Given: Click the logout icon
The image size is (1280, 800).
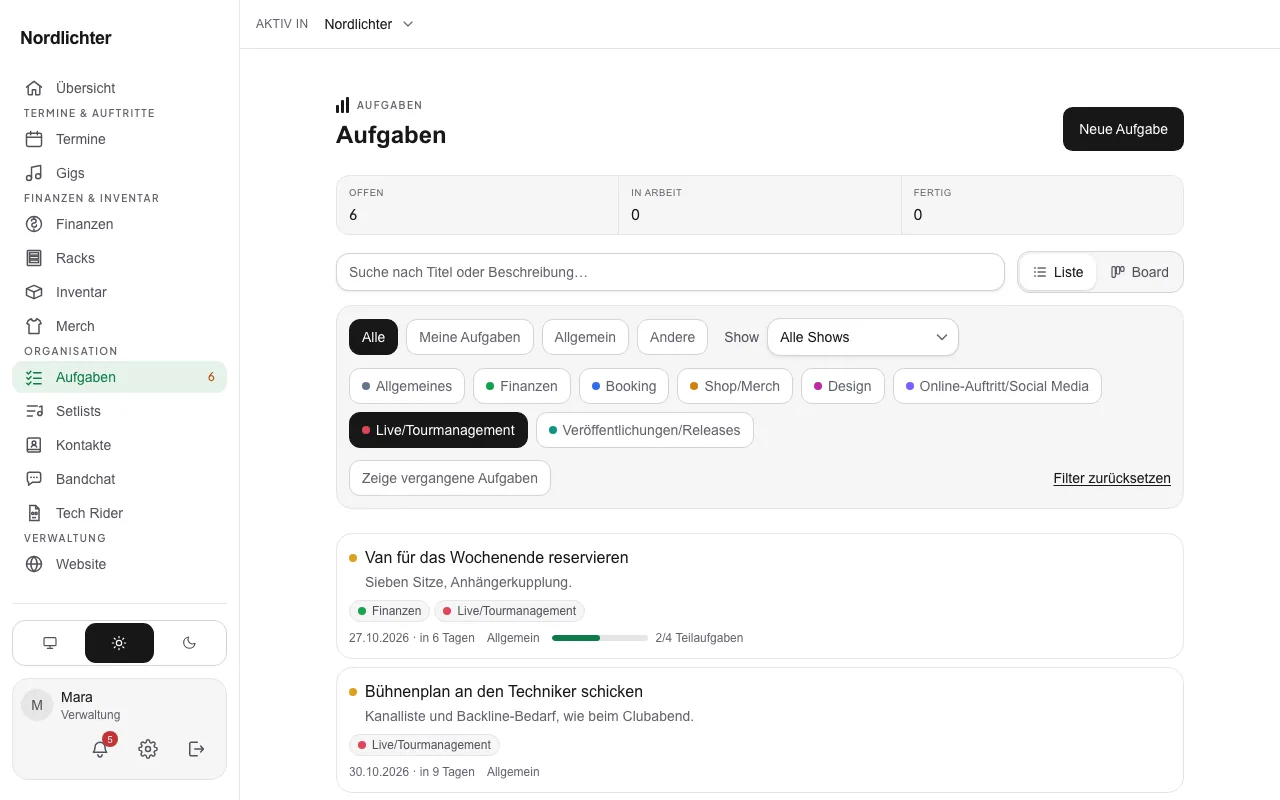Looking at the screenshot, I should 196,749.
